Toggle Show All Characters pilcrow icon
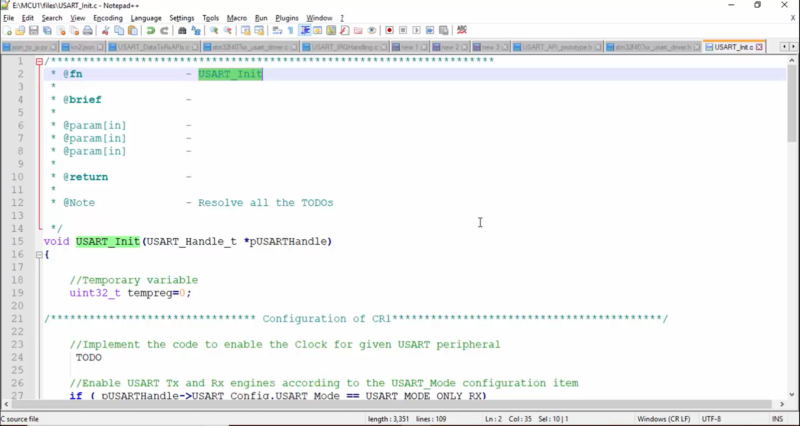 [291, 31]
